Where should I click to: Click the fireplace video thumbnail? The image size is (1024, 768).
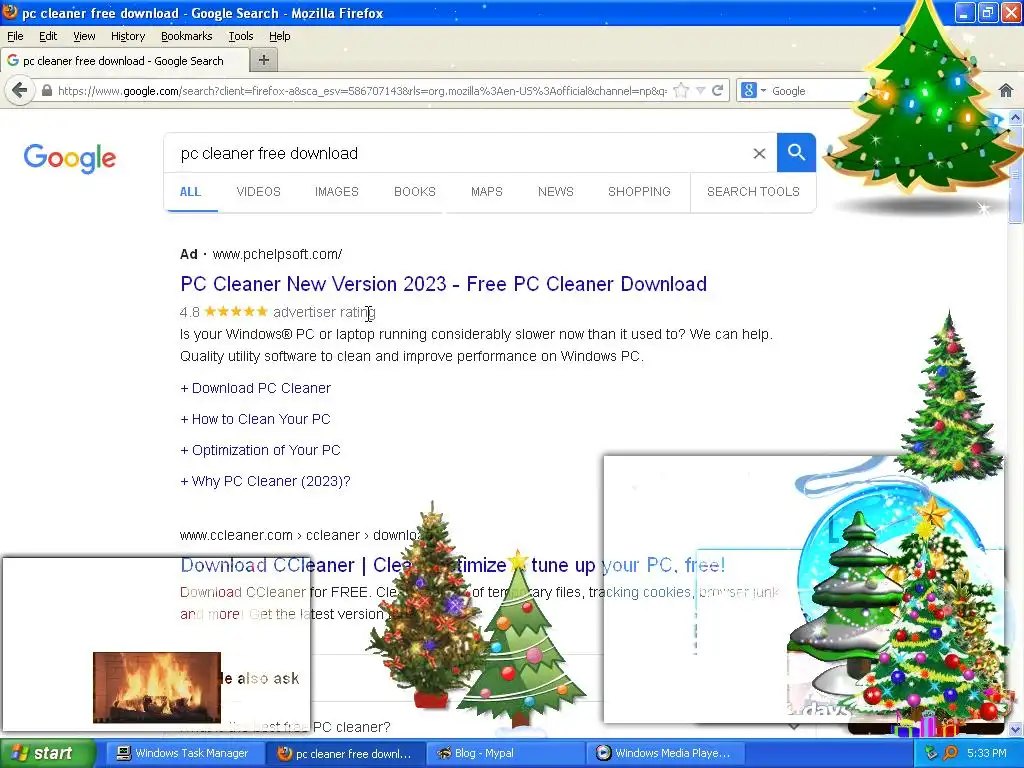click(x=157, y=688)
